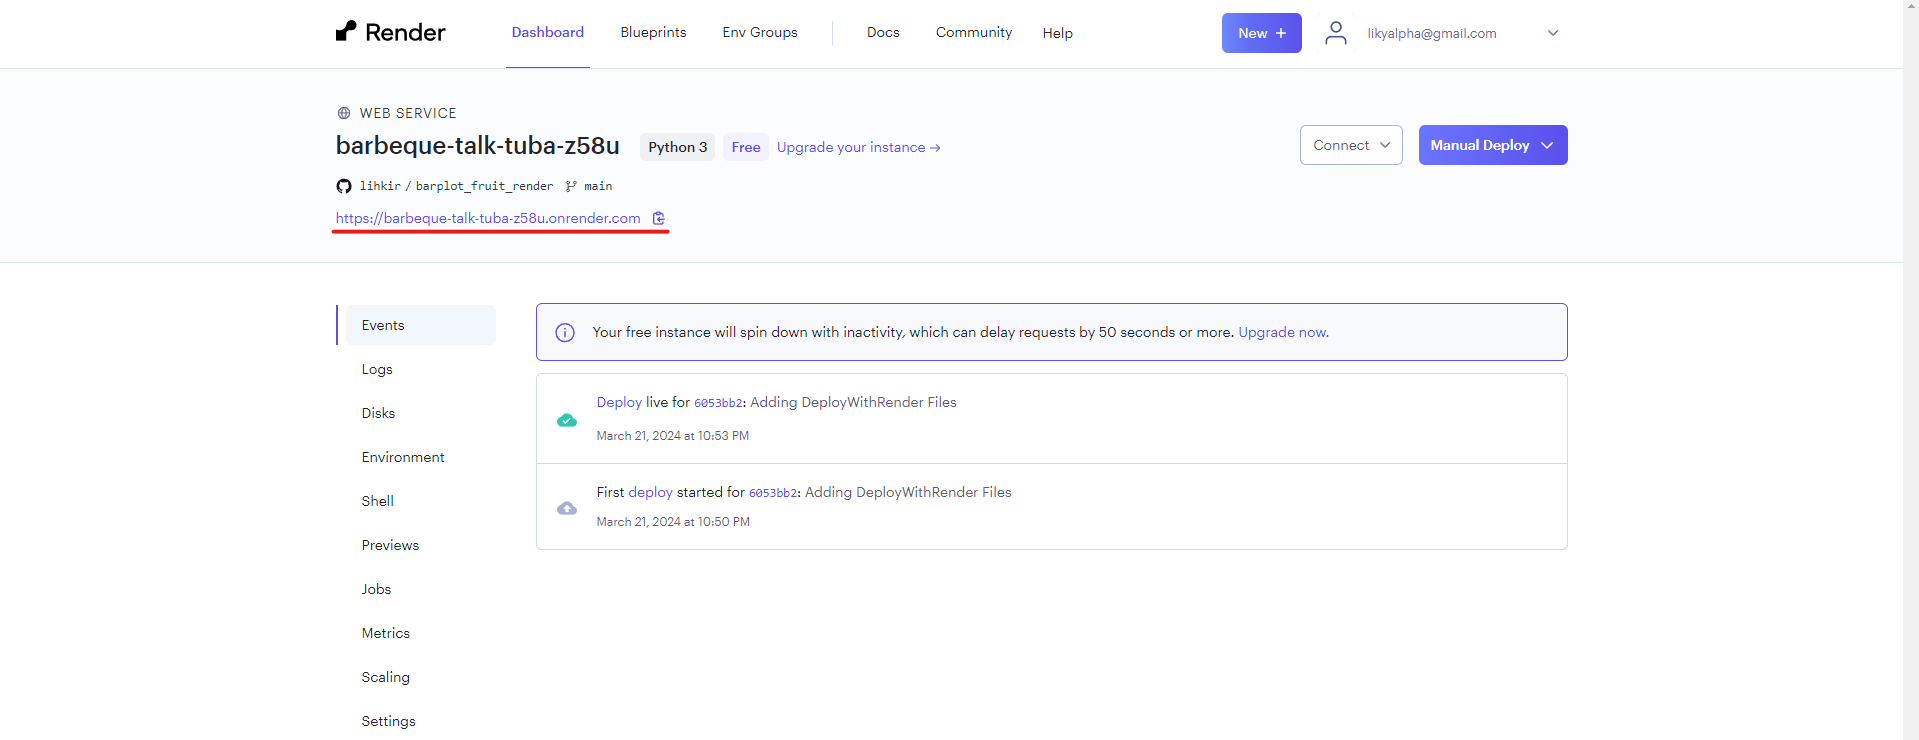Open the Community menu item
The width and height of the screenshot is (1919, 740).
point(974,32)
